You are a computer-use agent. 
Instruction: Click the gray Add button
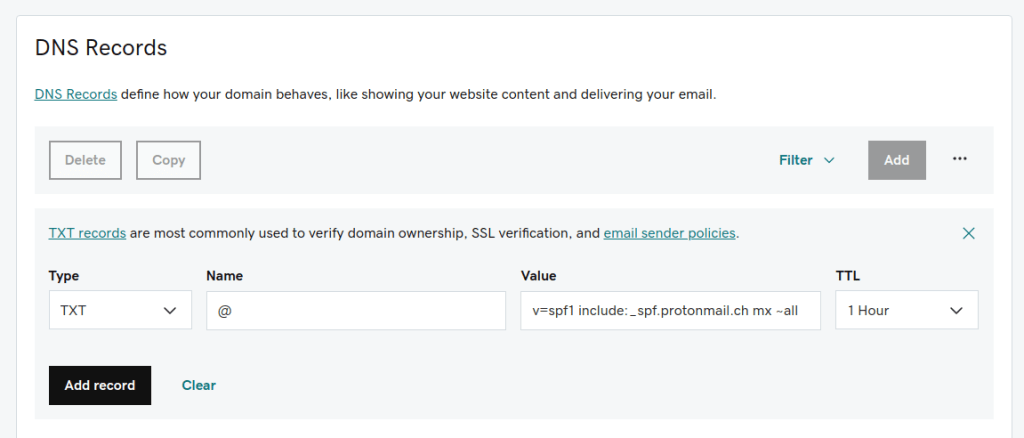pos(897,160)
